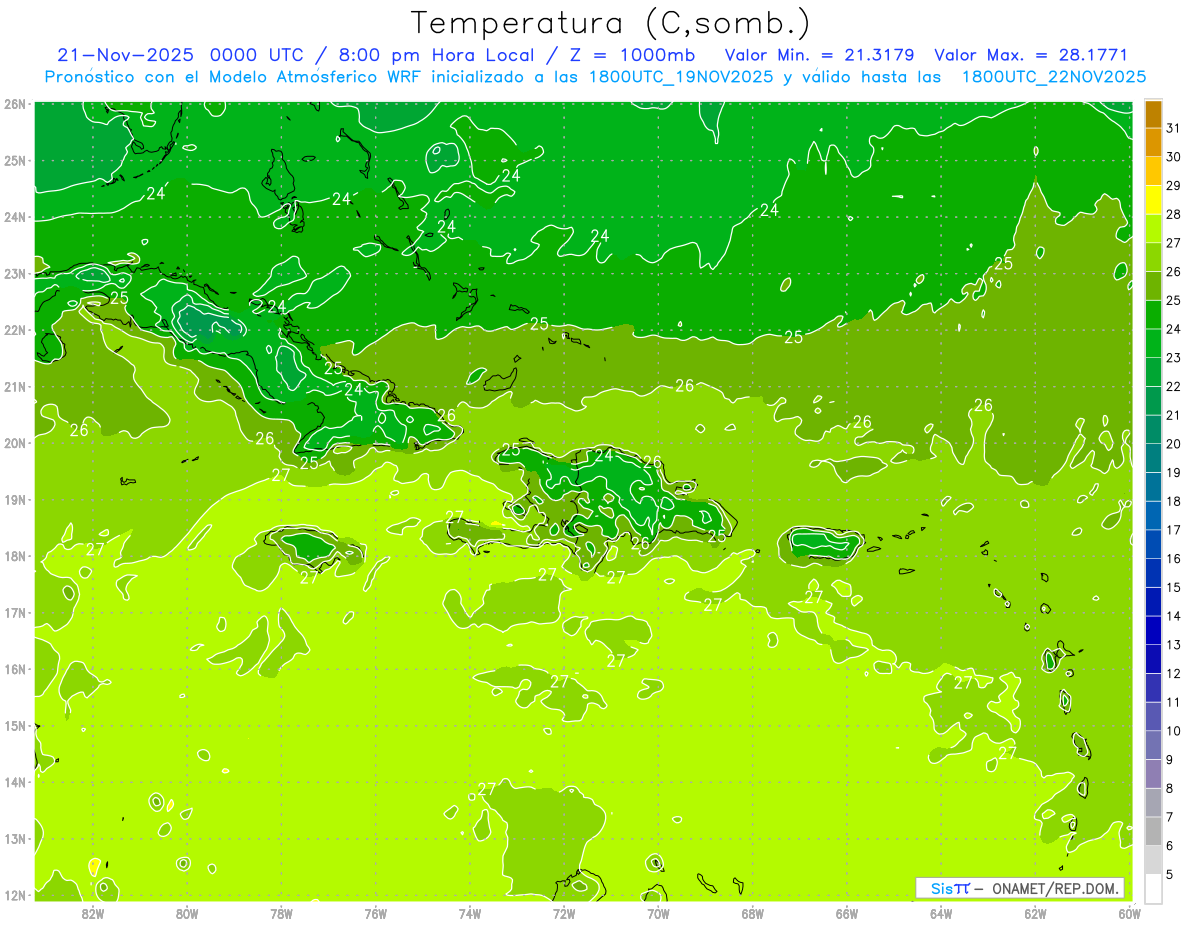Select the teal swatch between 19 and 20
This screenshot has width=1200, height=927.
1153,458
